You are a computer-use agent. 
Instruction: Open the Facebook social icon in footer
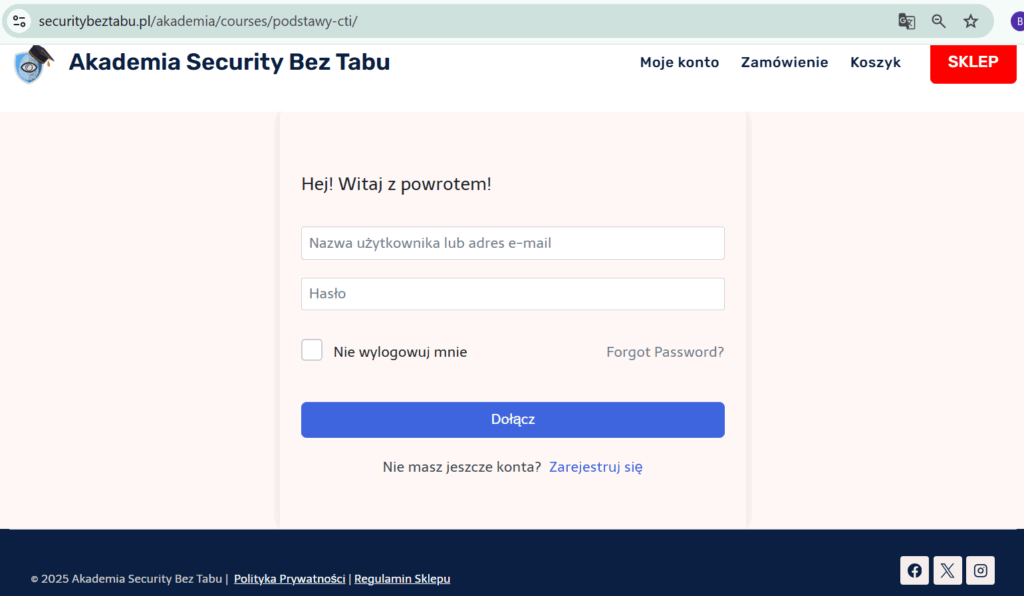click(x=914, y=571)
